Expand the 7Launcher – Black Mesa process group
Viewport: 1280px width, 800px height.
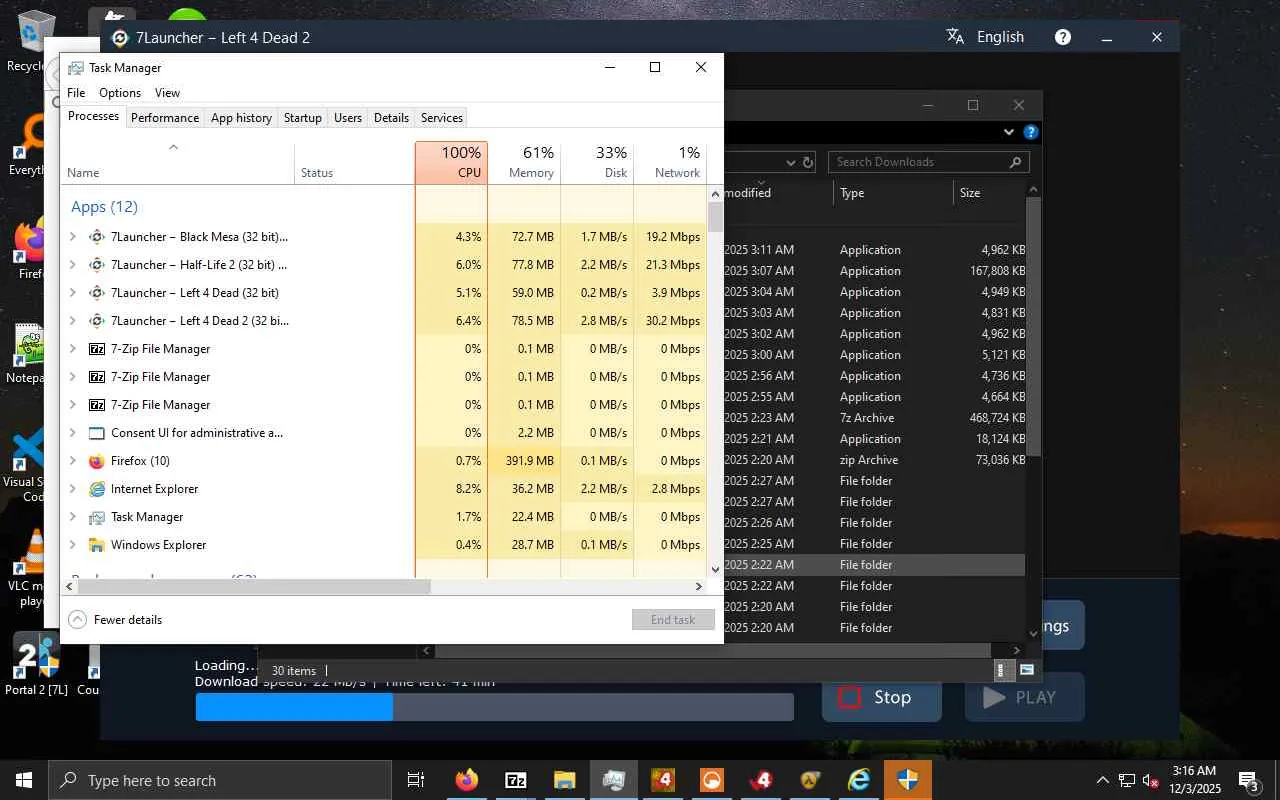73,237
